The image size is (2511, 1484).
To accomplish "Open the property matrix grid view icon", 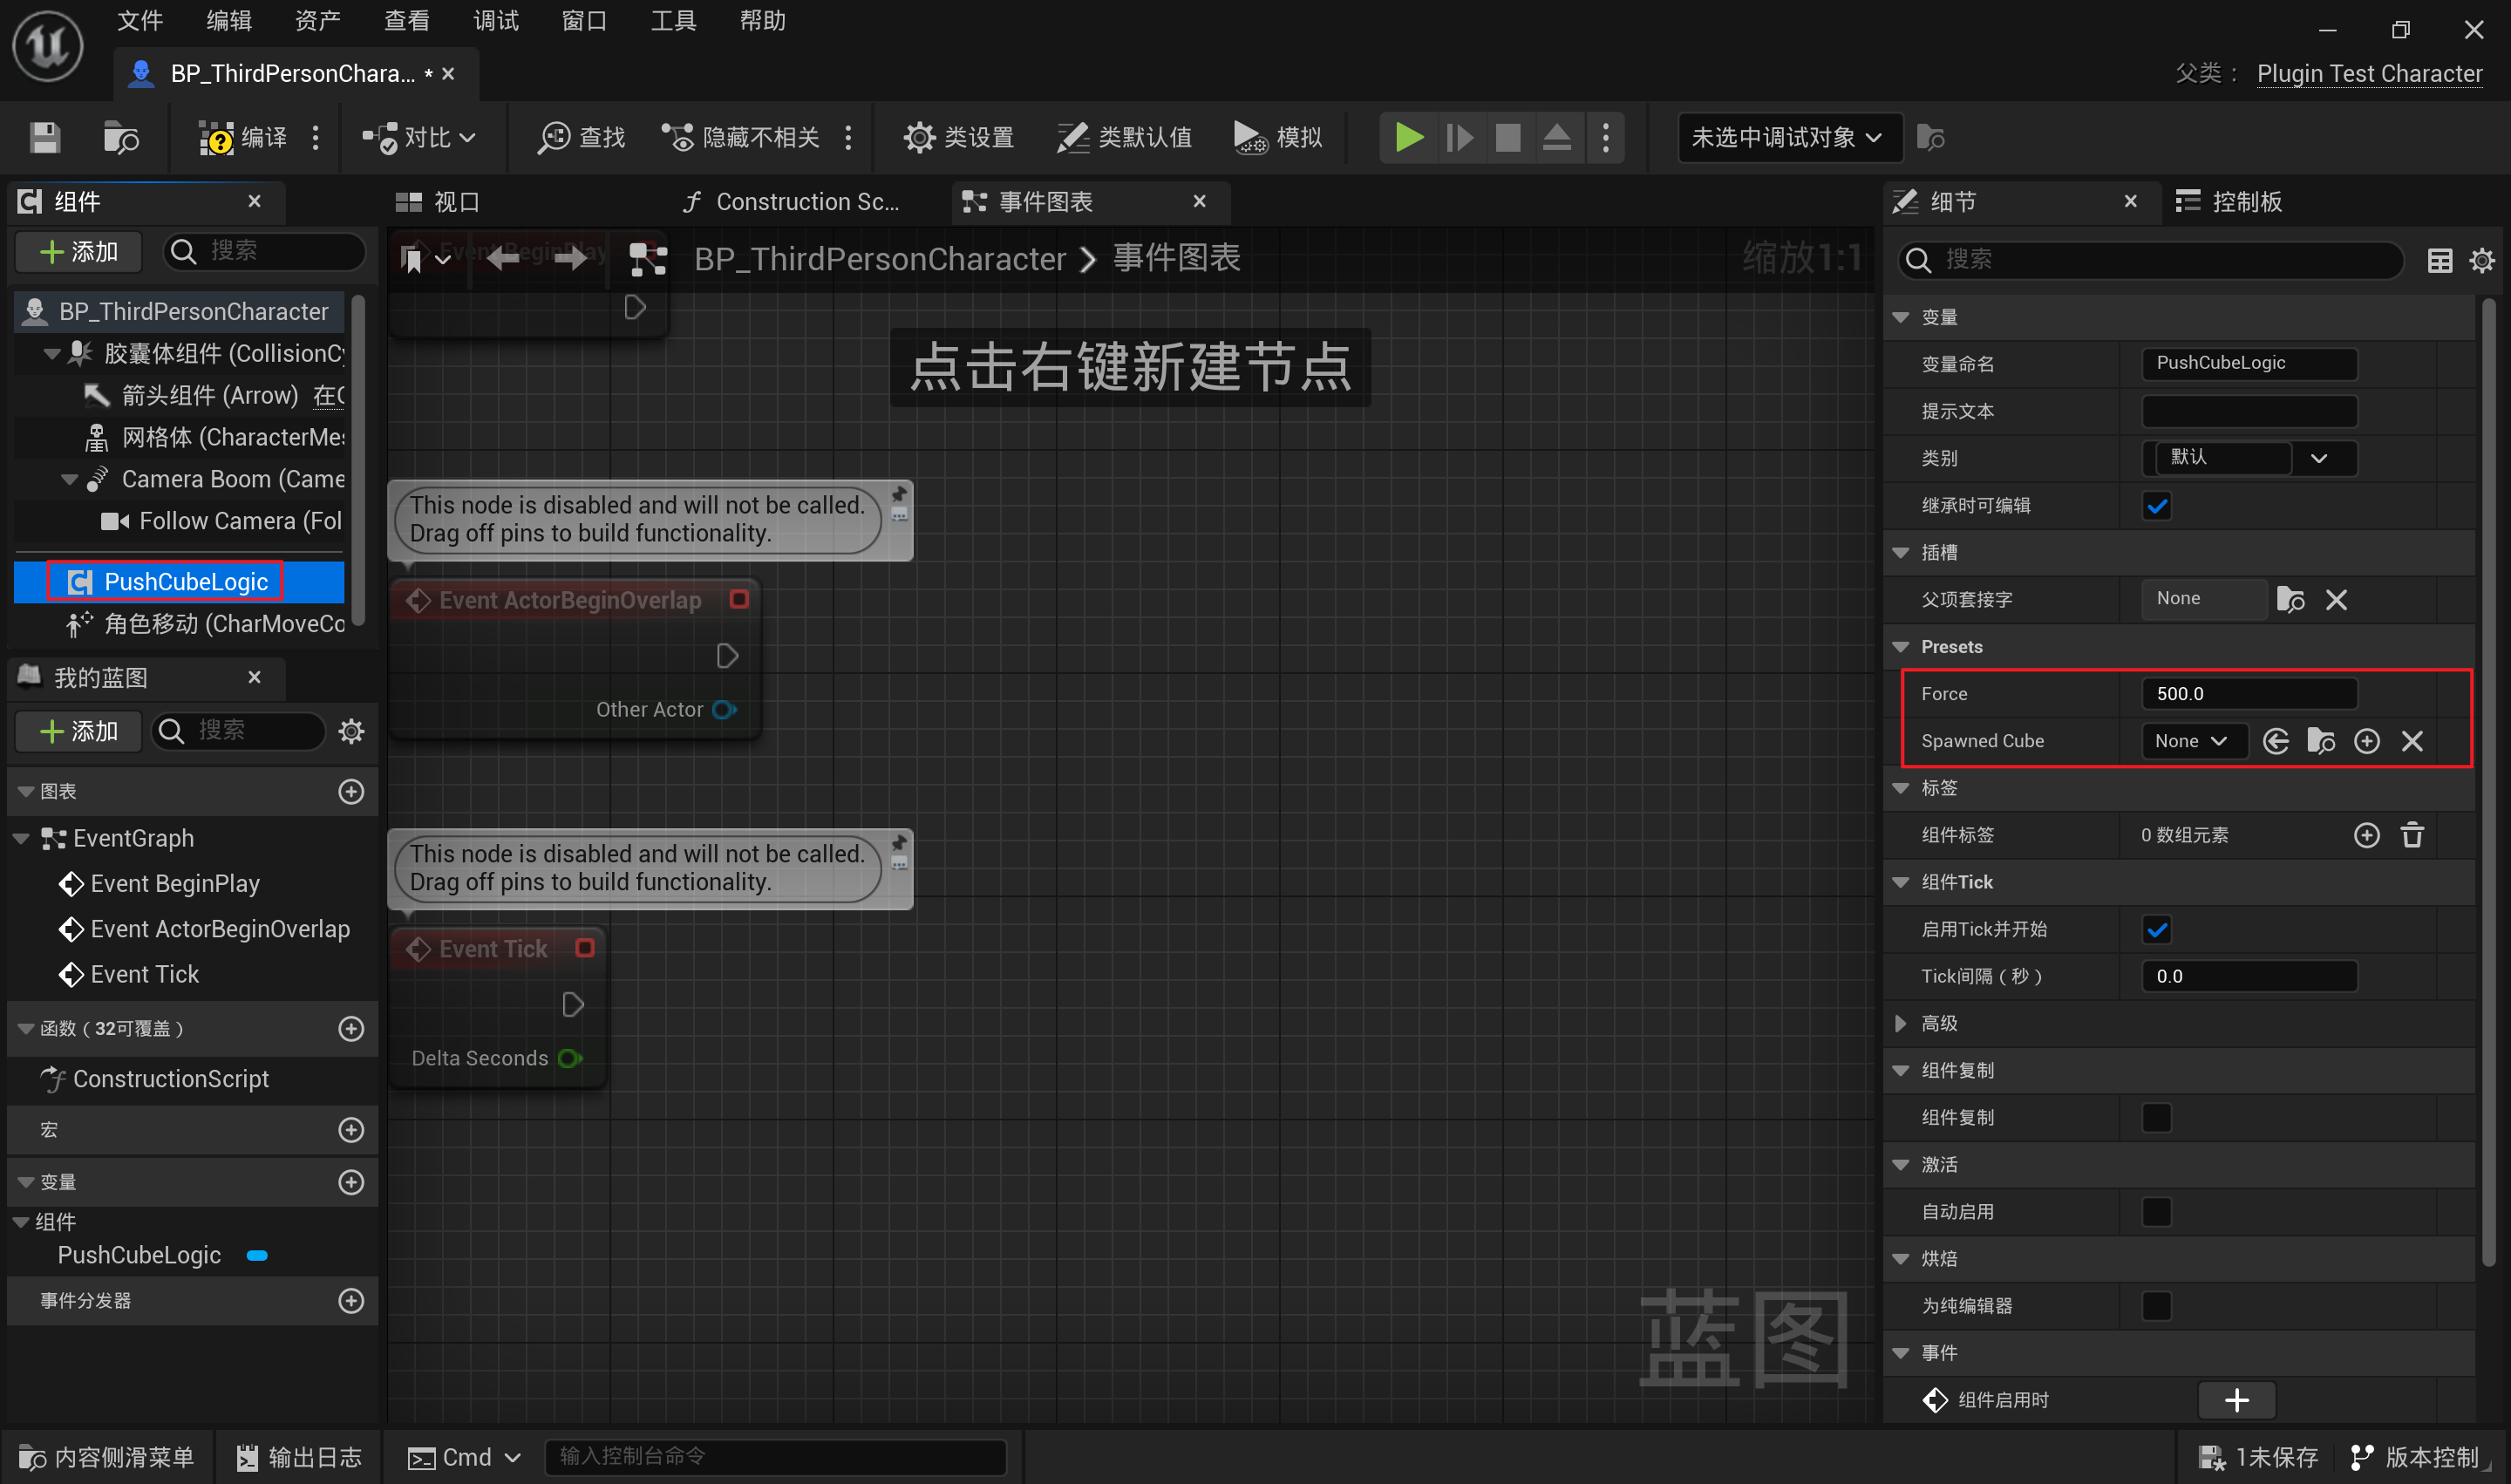I will click(2439, 260).
